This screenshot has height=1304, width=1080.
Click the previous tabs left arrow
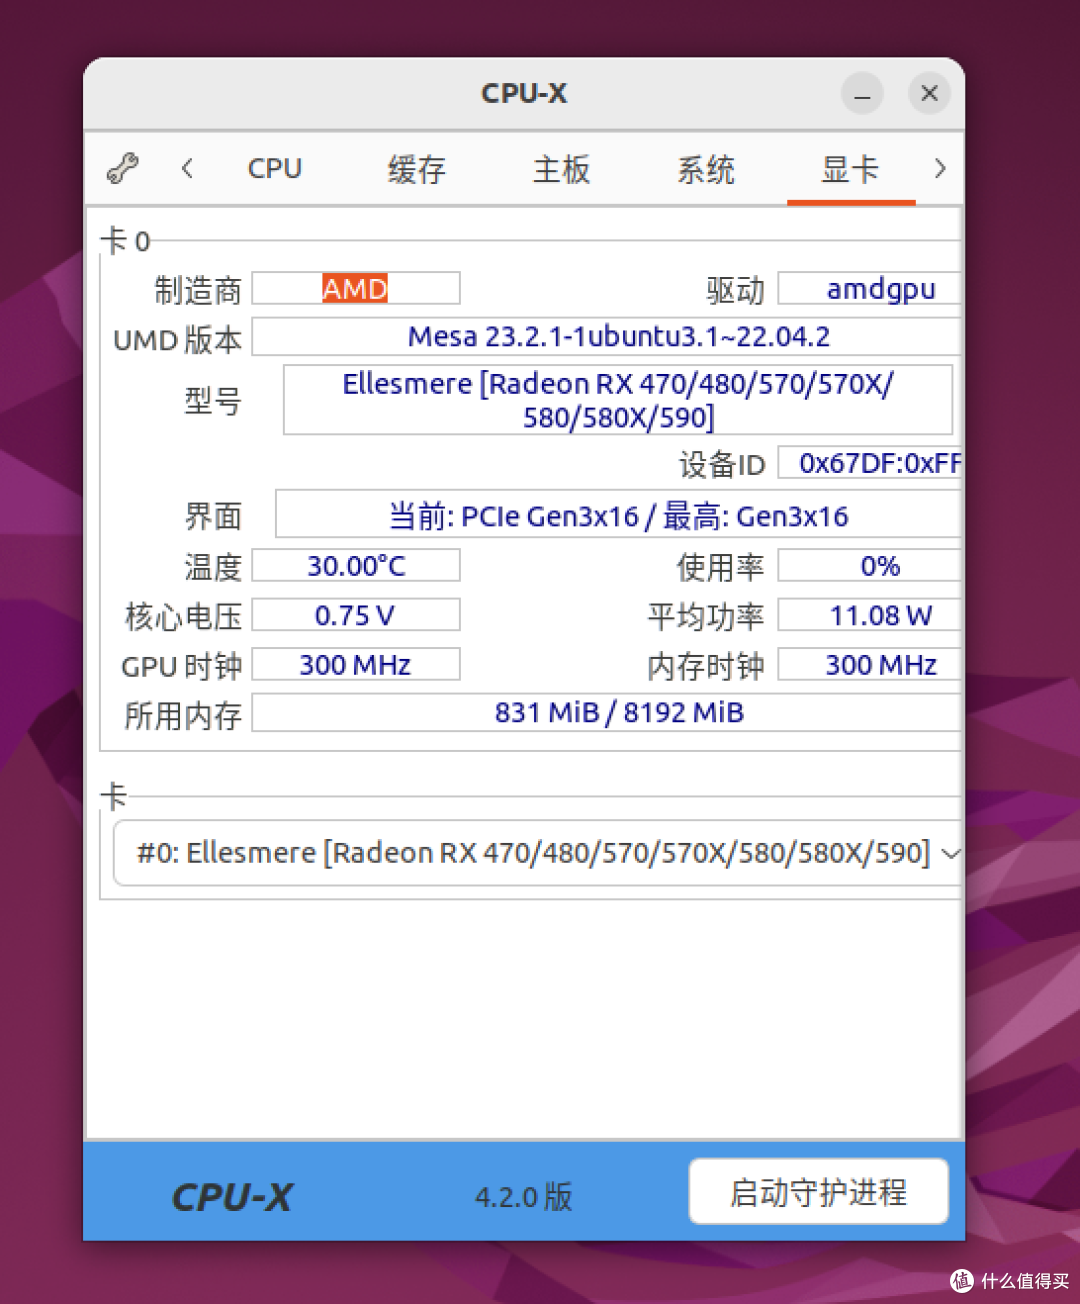point(187,168)
